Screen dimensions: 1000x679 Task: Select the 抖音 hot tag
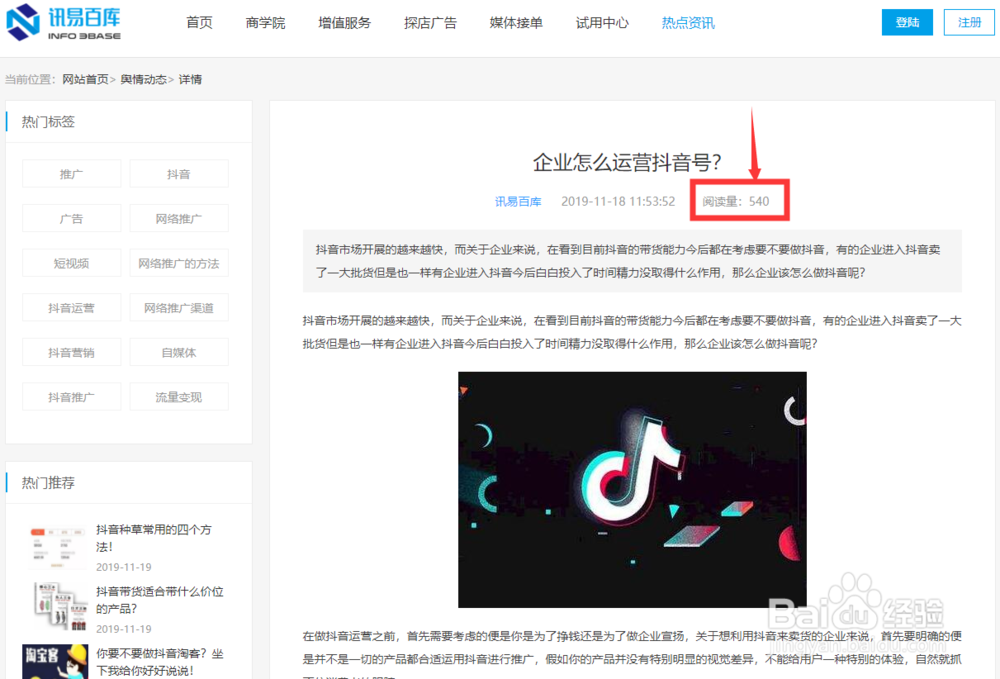(179, 173)
